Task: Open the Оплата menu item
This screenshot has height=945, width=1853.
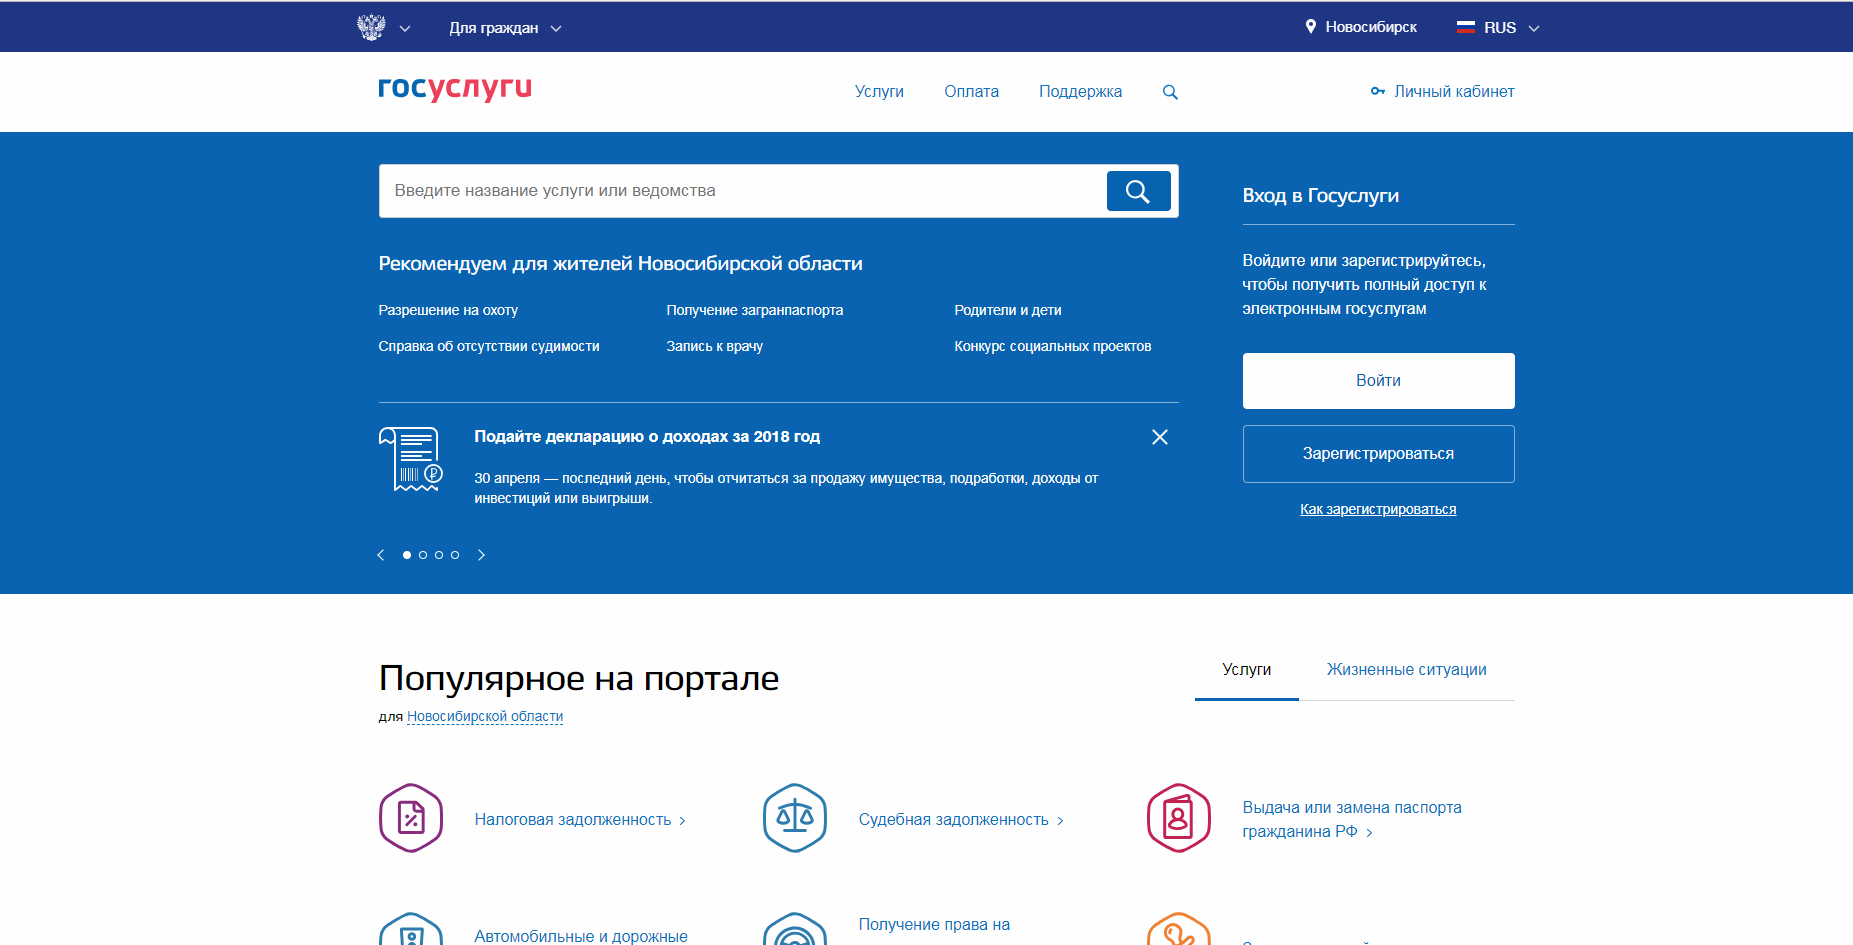Action: pos(971,91)
